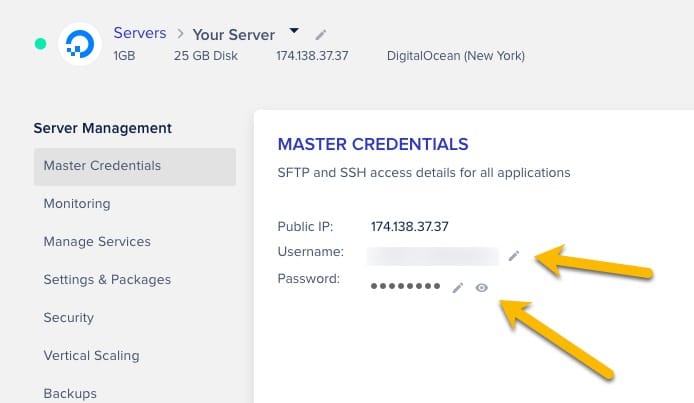The height and width of the screenshot is (403, 694).
Task: Click the server IP in the header
Action: tap(312, 56)
